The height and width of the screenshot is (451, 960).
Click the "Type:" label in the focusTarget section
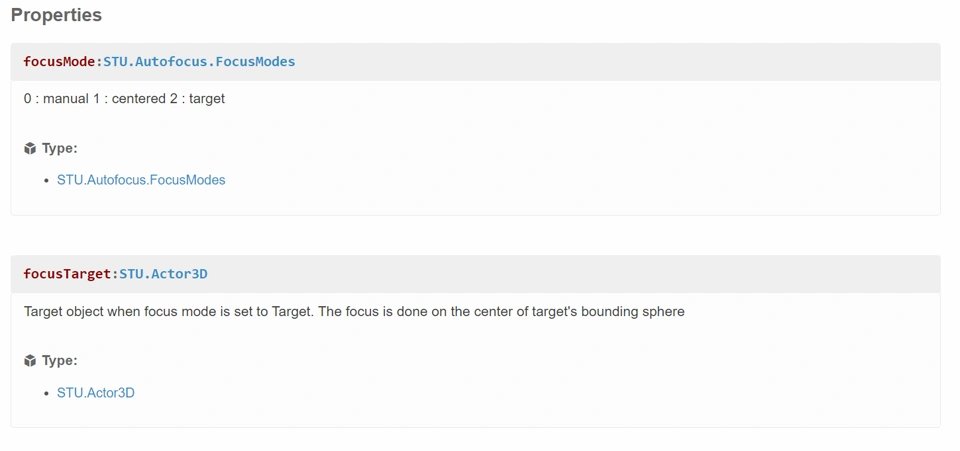pyautogui.click(x=59, y=361)
